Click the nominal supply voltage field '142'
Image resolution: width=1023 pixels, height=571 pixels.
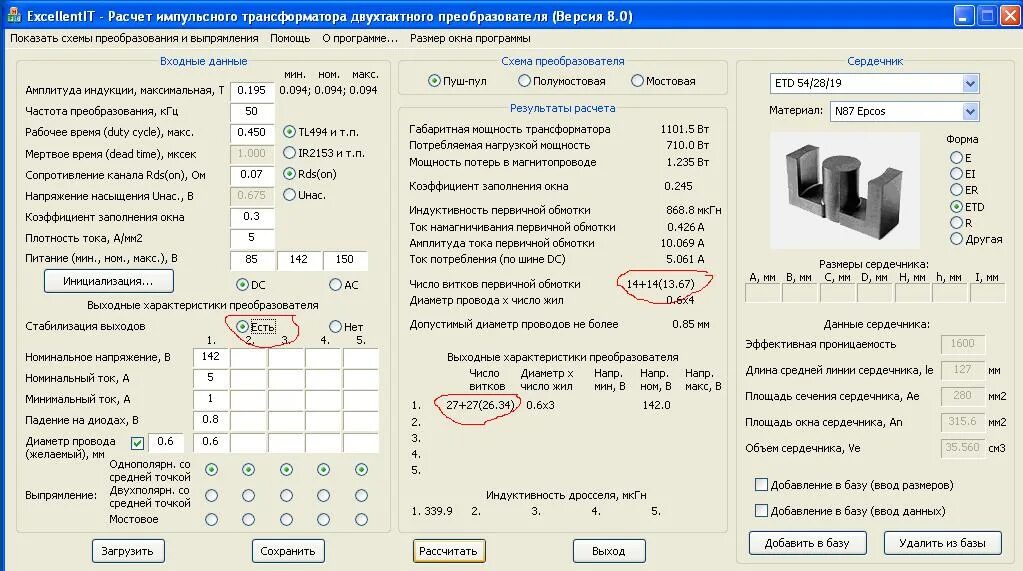pyautogui.click(x=299, y=260)
